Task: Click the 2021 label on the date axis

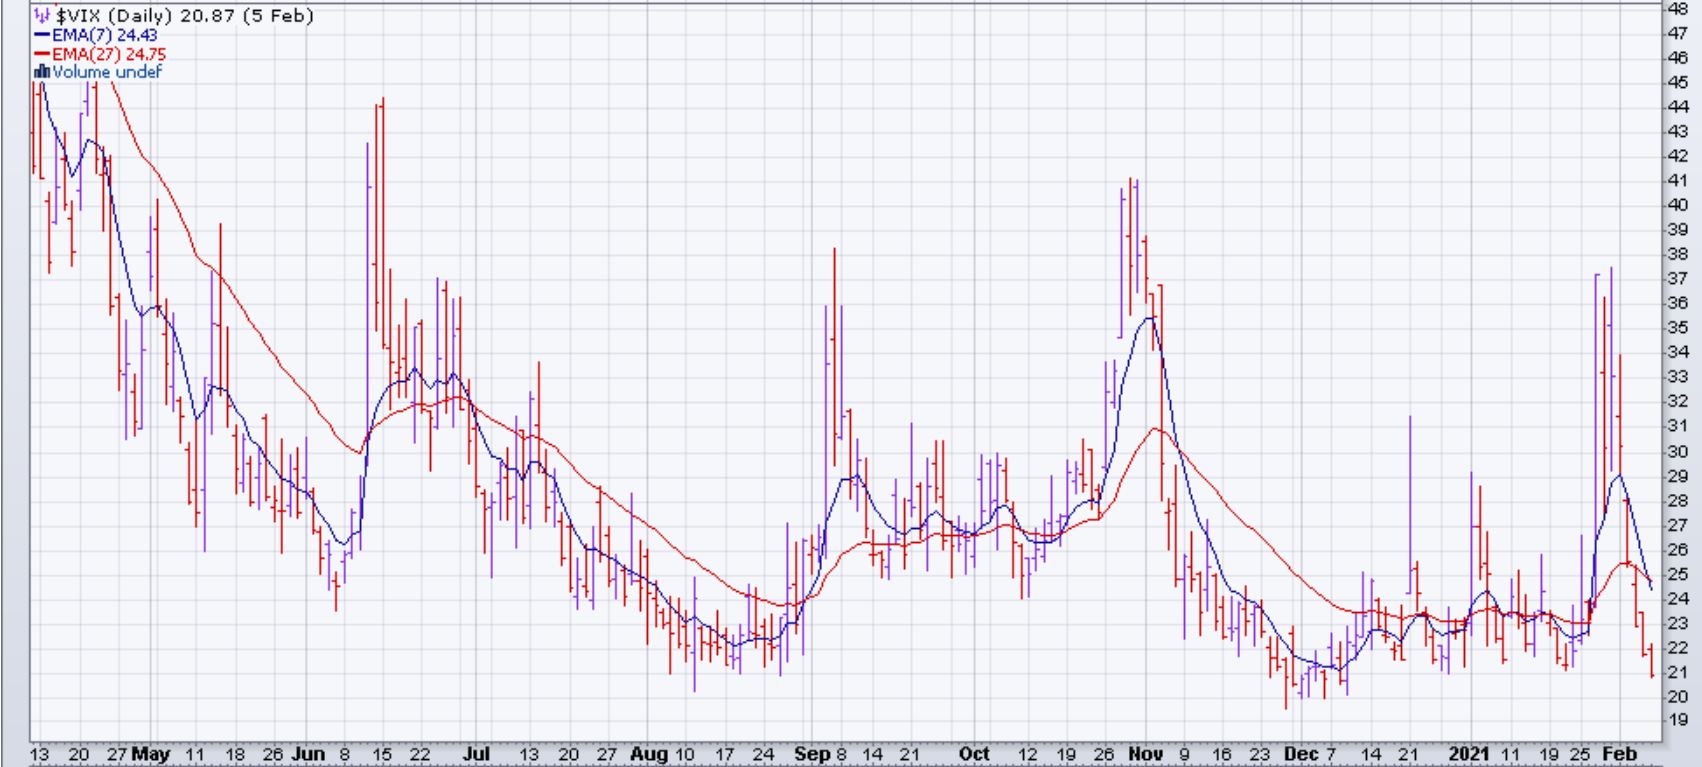Action: [1470, 754]
